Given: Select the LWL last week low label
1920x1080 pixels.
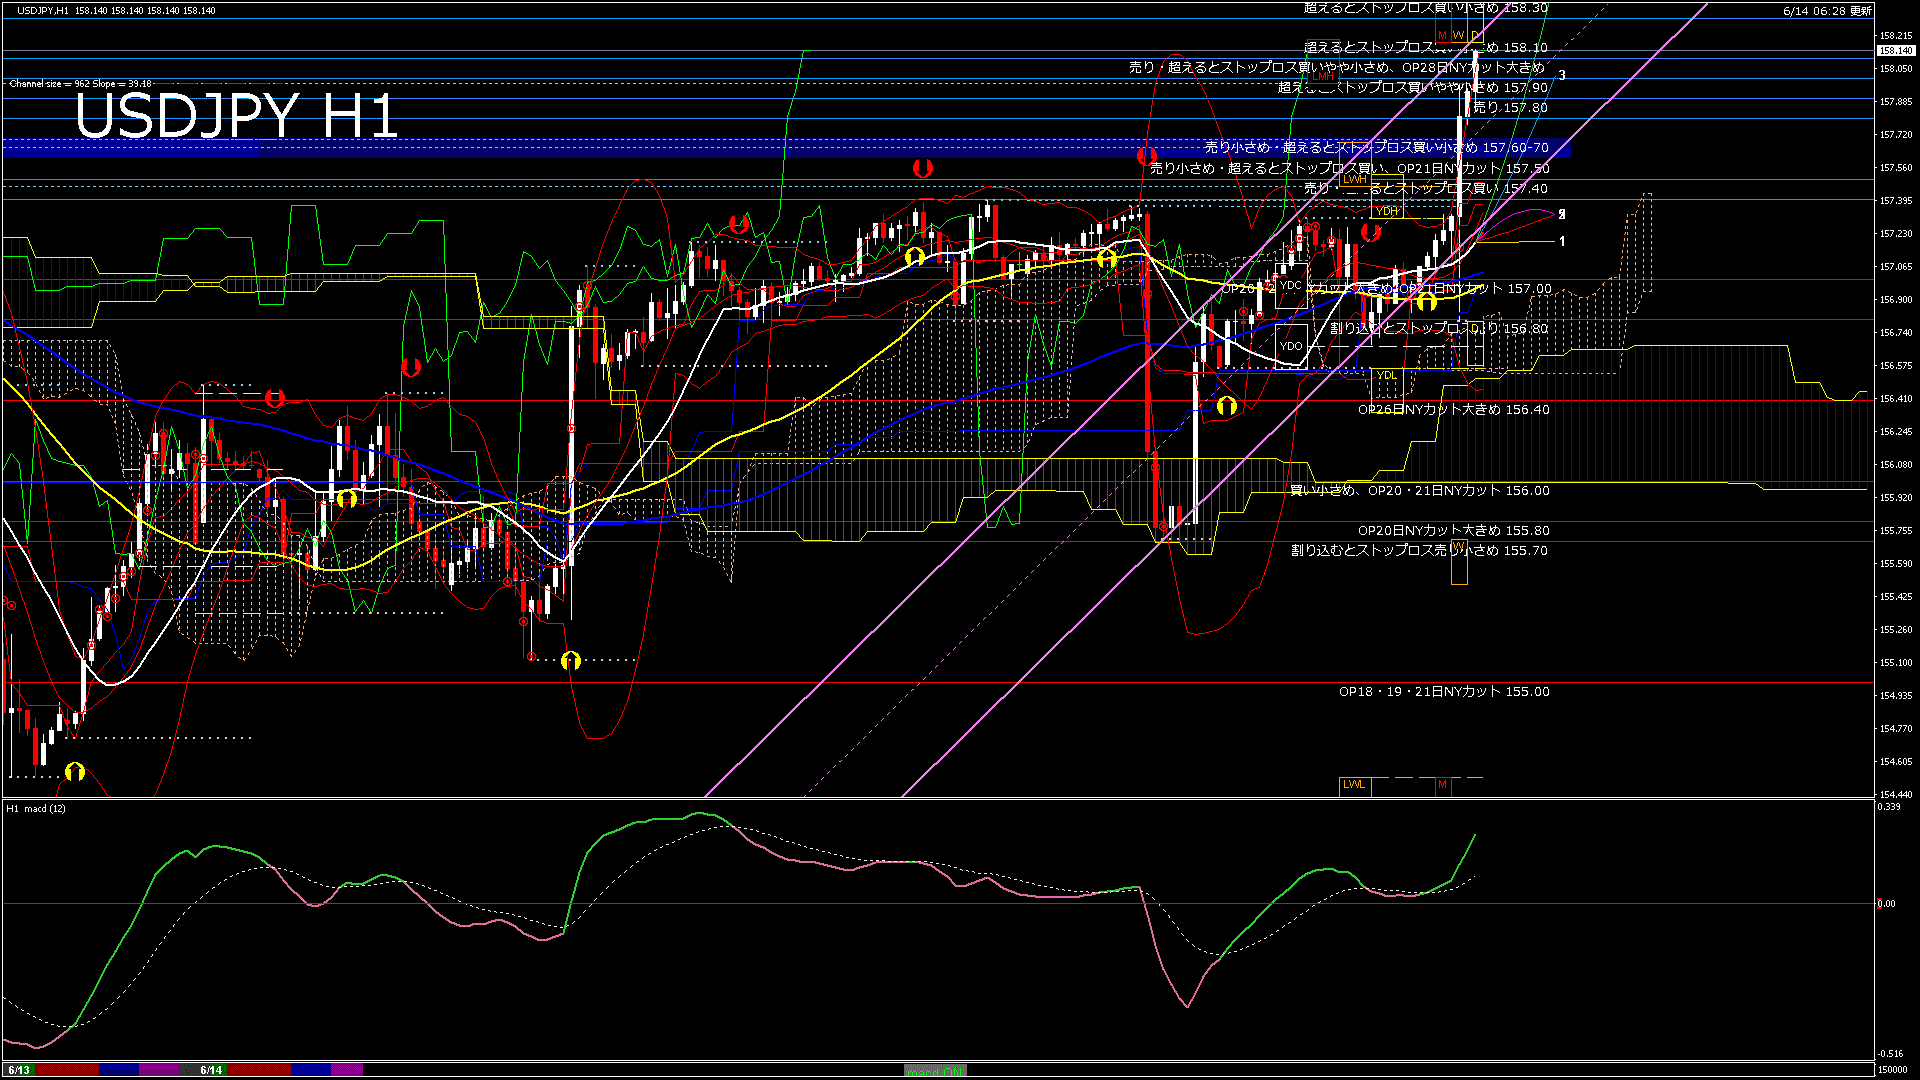Looking at the screenshot, I should click(1354, 785).
